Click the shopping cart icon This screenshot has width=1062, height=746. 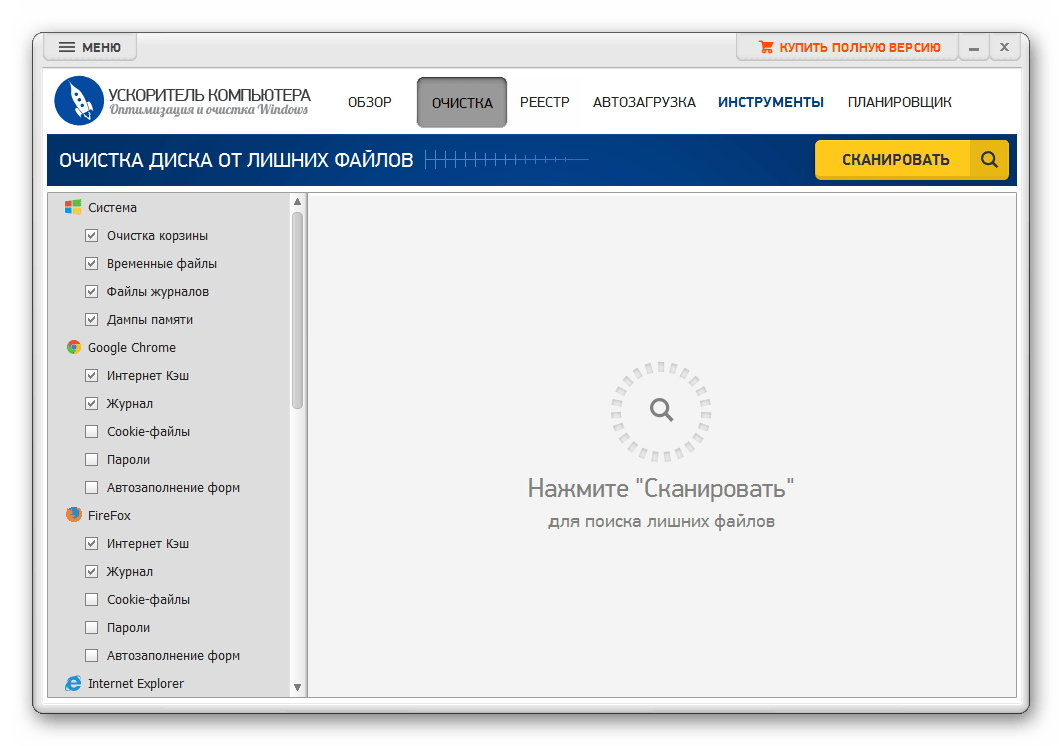tap(766, 47)
